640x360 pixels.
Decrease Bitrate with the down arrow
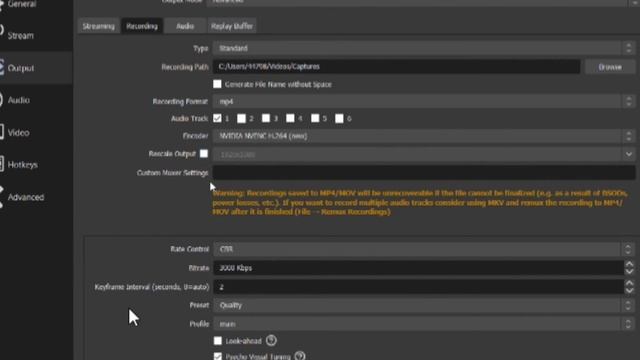(629, 271)
